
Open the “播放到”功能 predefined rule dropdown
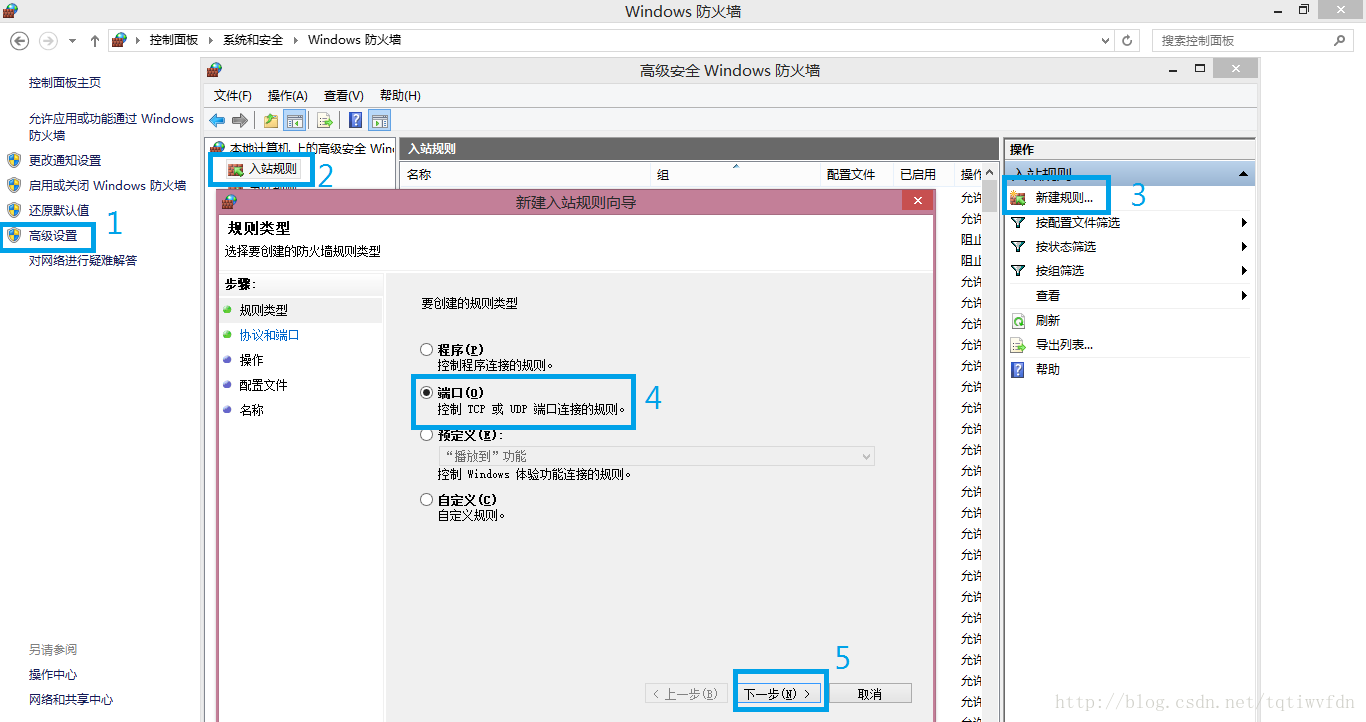click(x=656, y=456)
